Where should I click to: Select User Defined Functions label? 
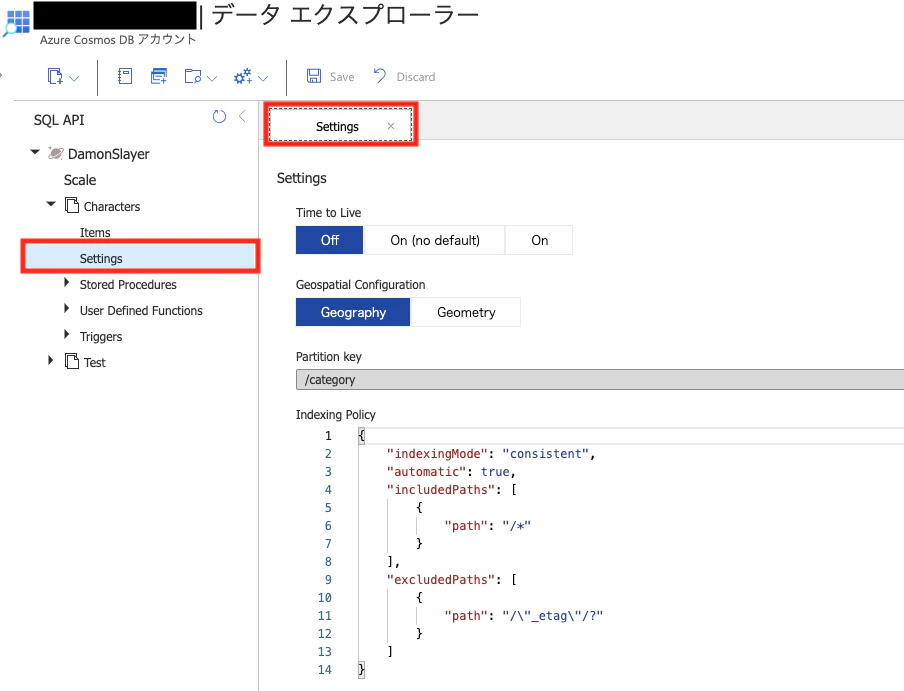point(141,310)
